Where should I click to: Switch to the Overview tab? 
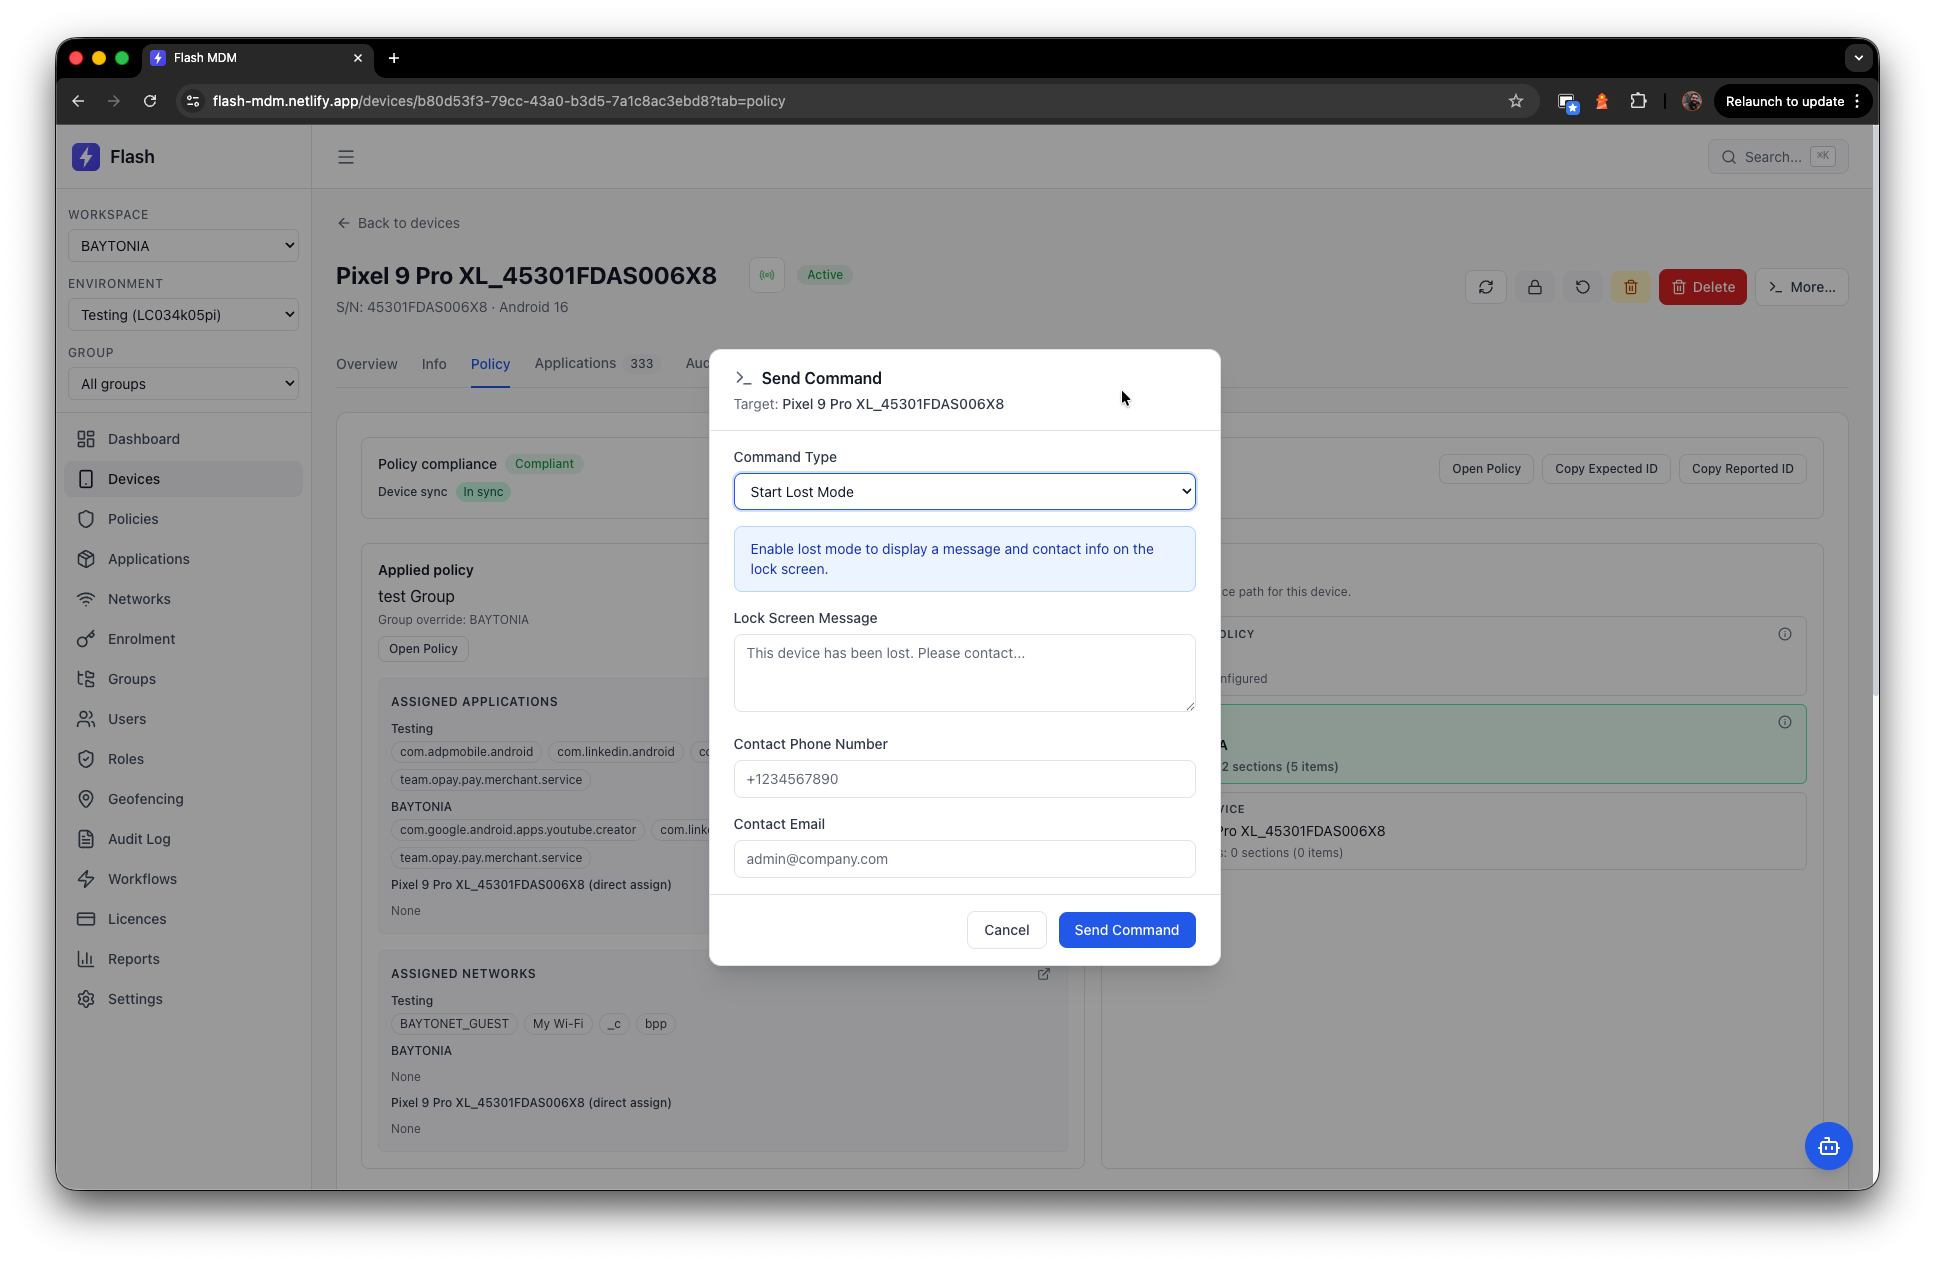pos(366,364)
